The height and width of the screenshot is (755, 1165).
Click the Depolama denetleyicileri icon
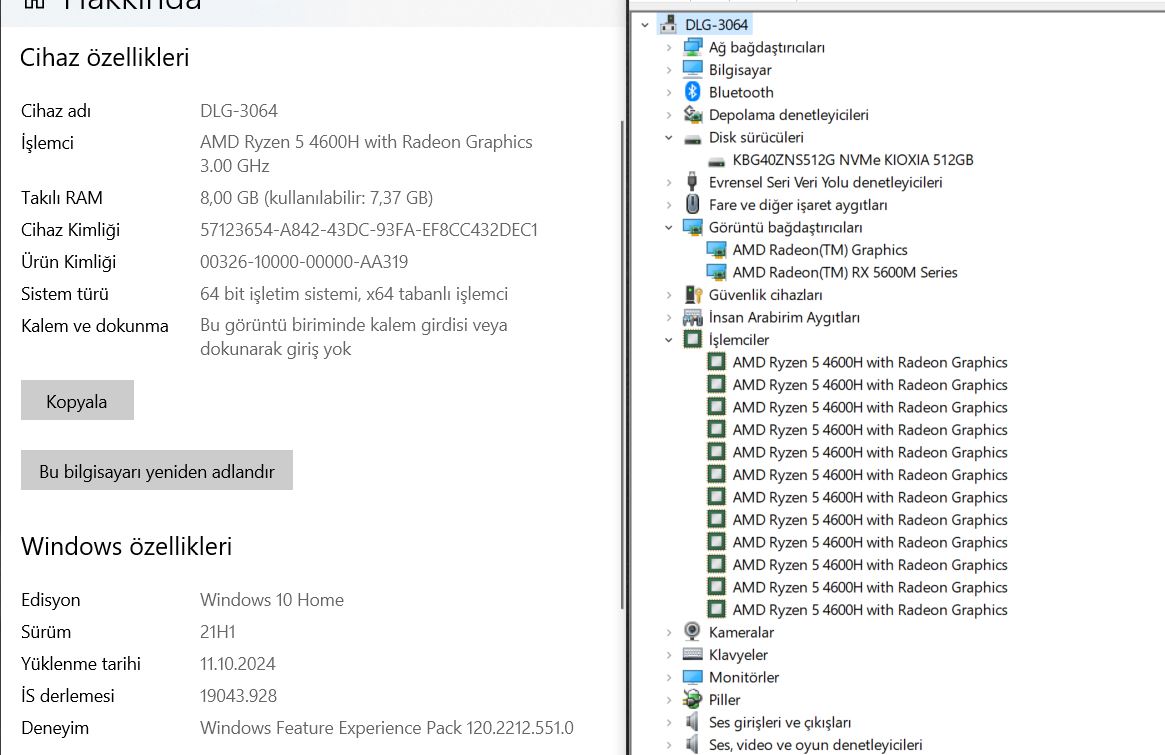tap(692, 114)
